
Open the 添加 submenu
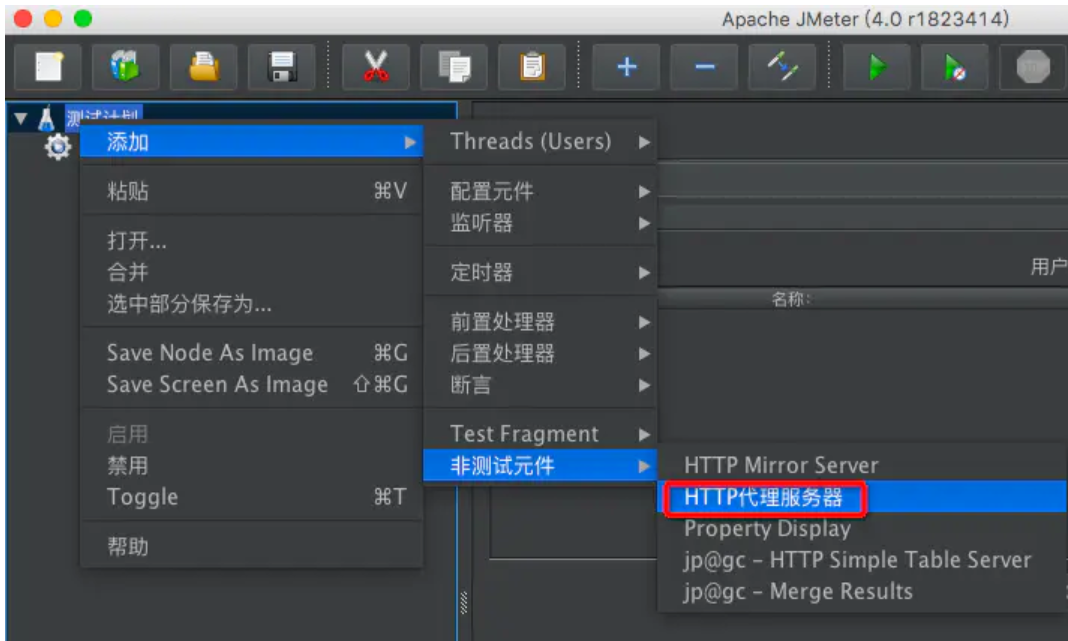click(x=251, y=142)
